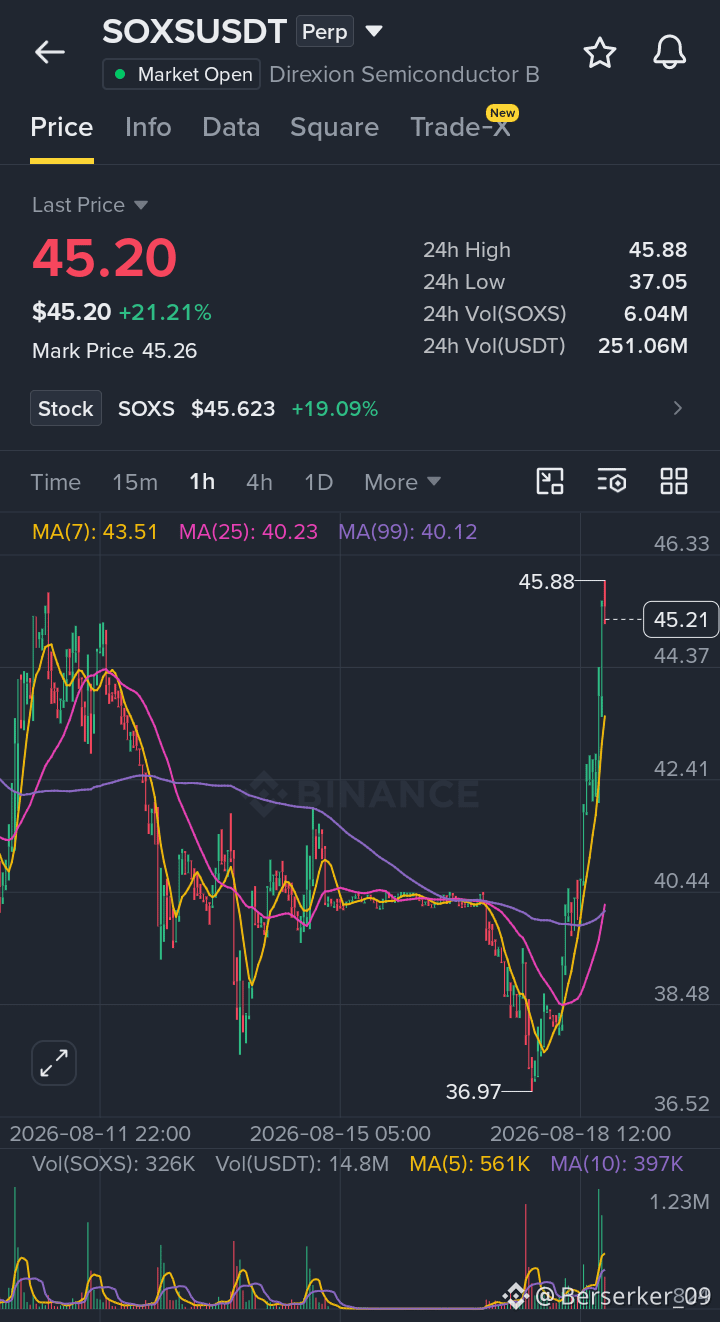Switch to the Price tab

[x=62, y=127]
